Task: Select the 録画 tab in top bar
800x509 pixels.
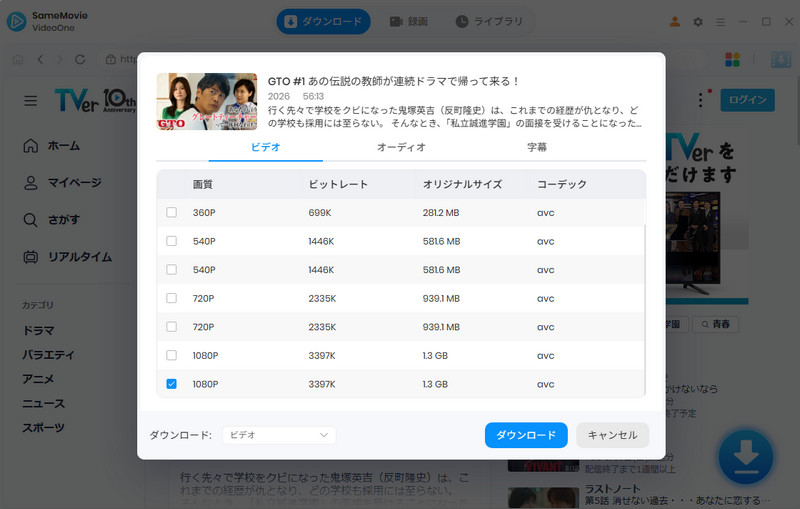Action: pyautogui.click(x=409, y=21)
